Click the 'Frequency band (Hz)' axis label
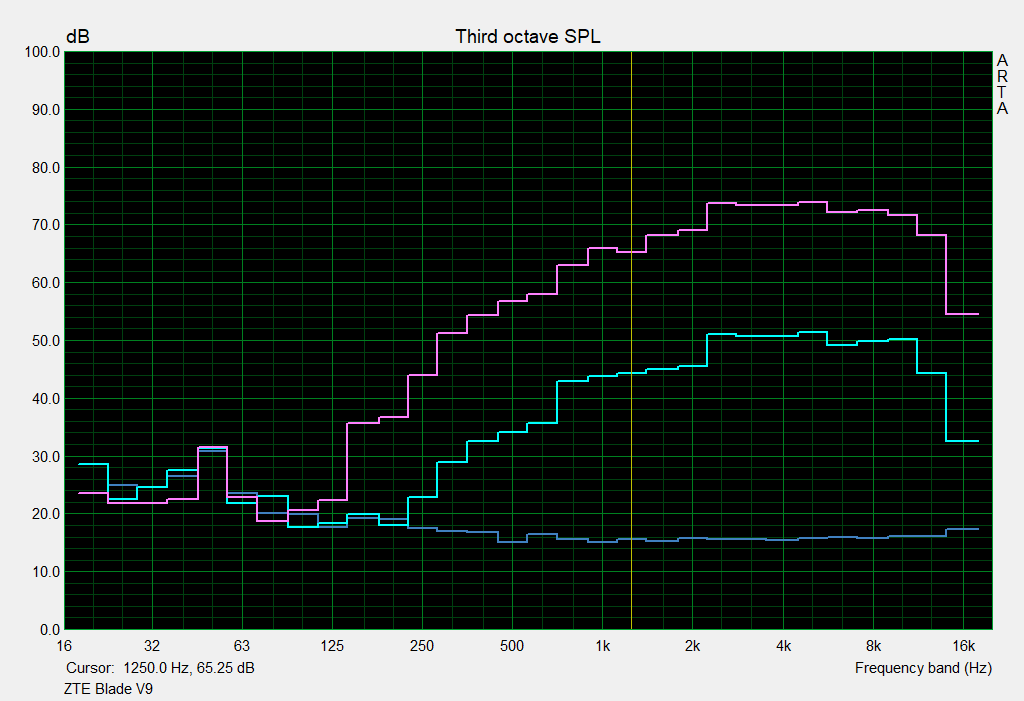Image resolution: width=1024 pixels, height=701 pixels. click(x=923, y=668)
